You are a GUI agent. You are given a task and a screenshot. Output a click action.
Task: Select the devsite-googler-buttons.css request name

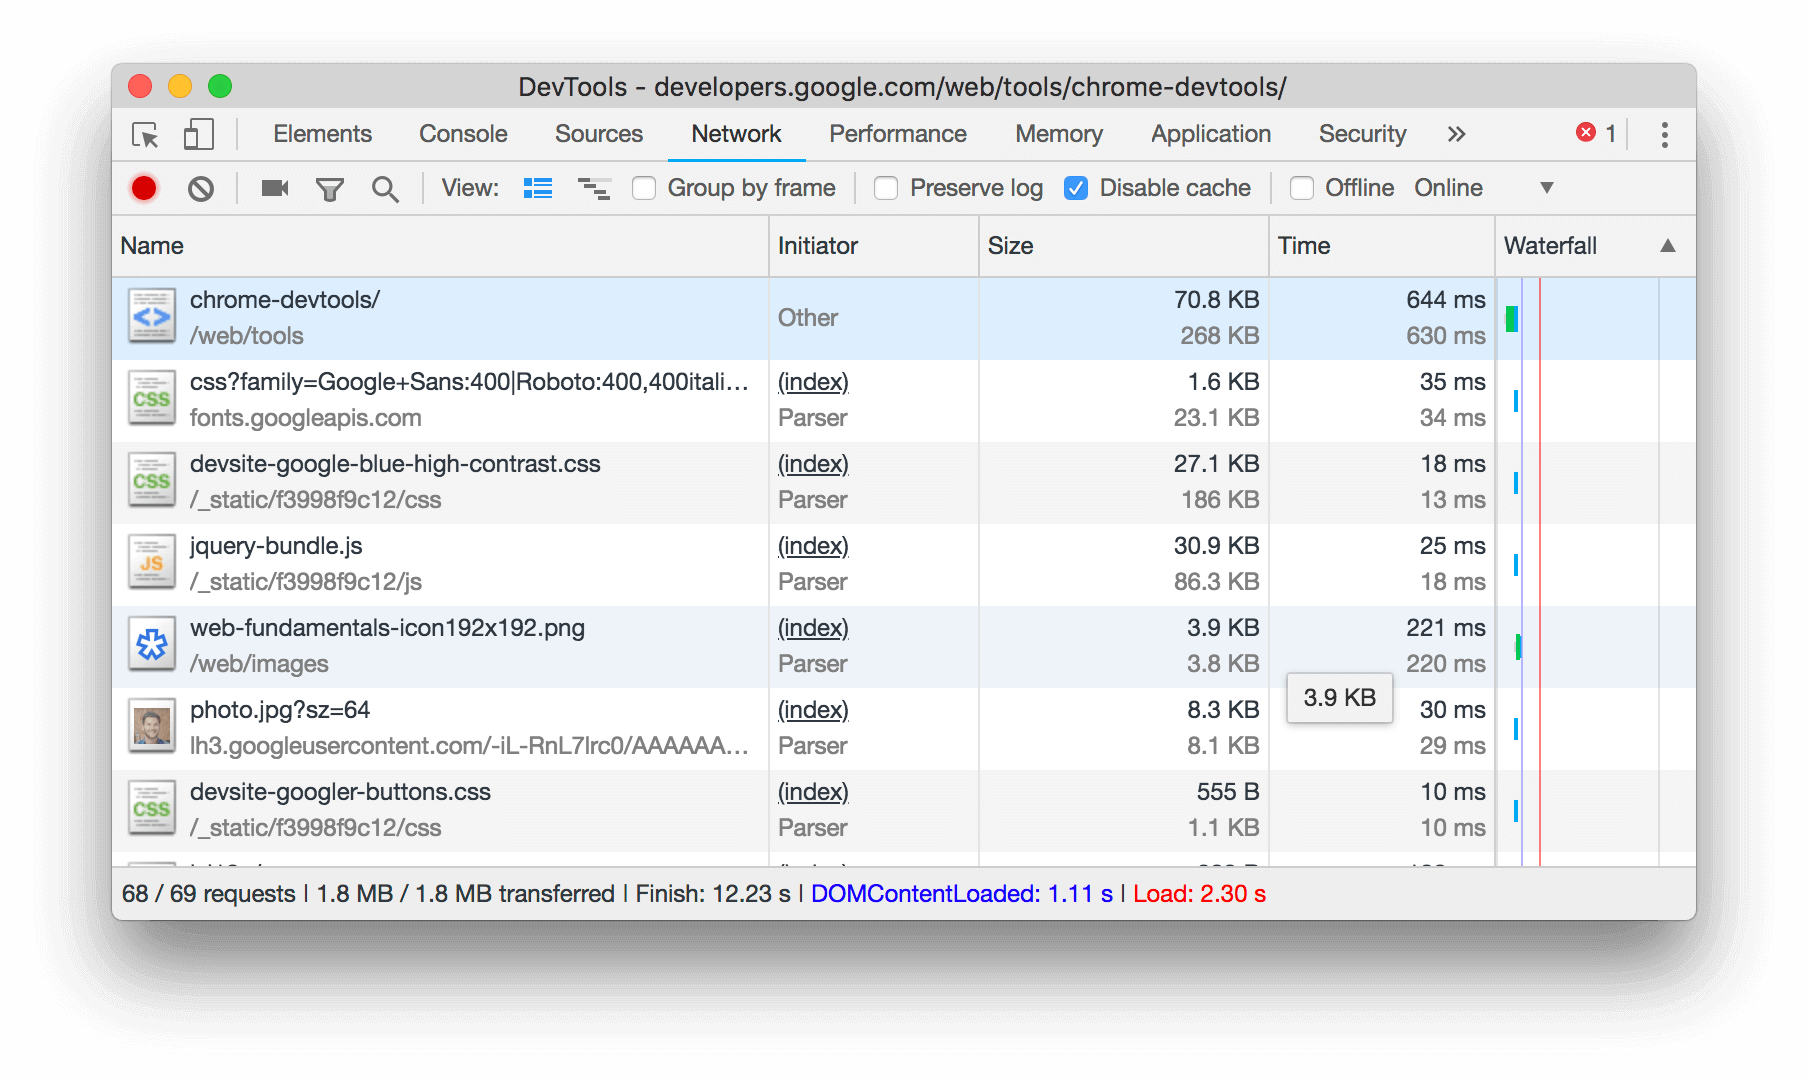coord(340,792)
